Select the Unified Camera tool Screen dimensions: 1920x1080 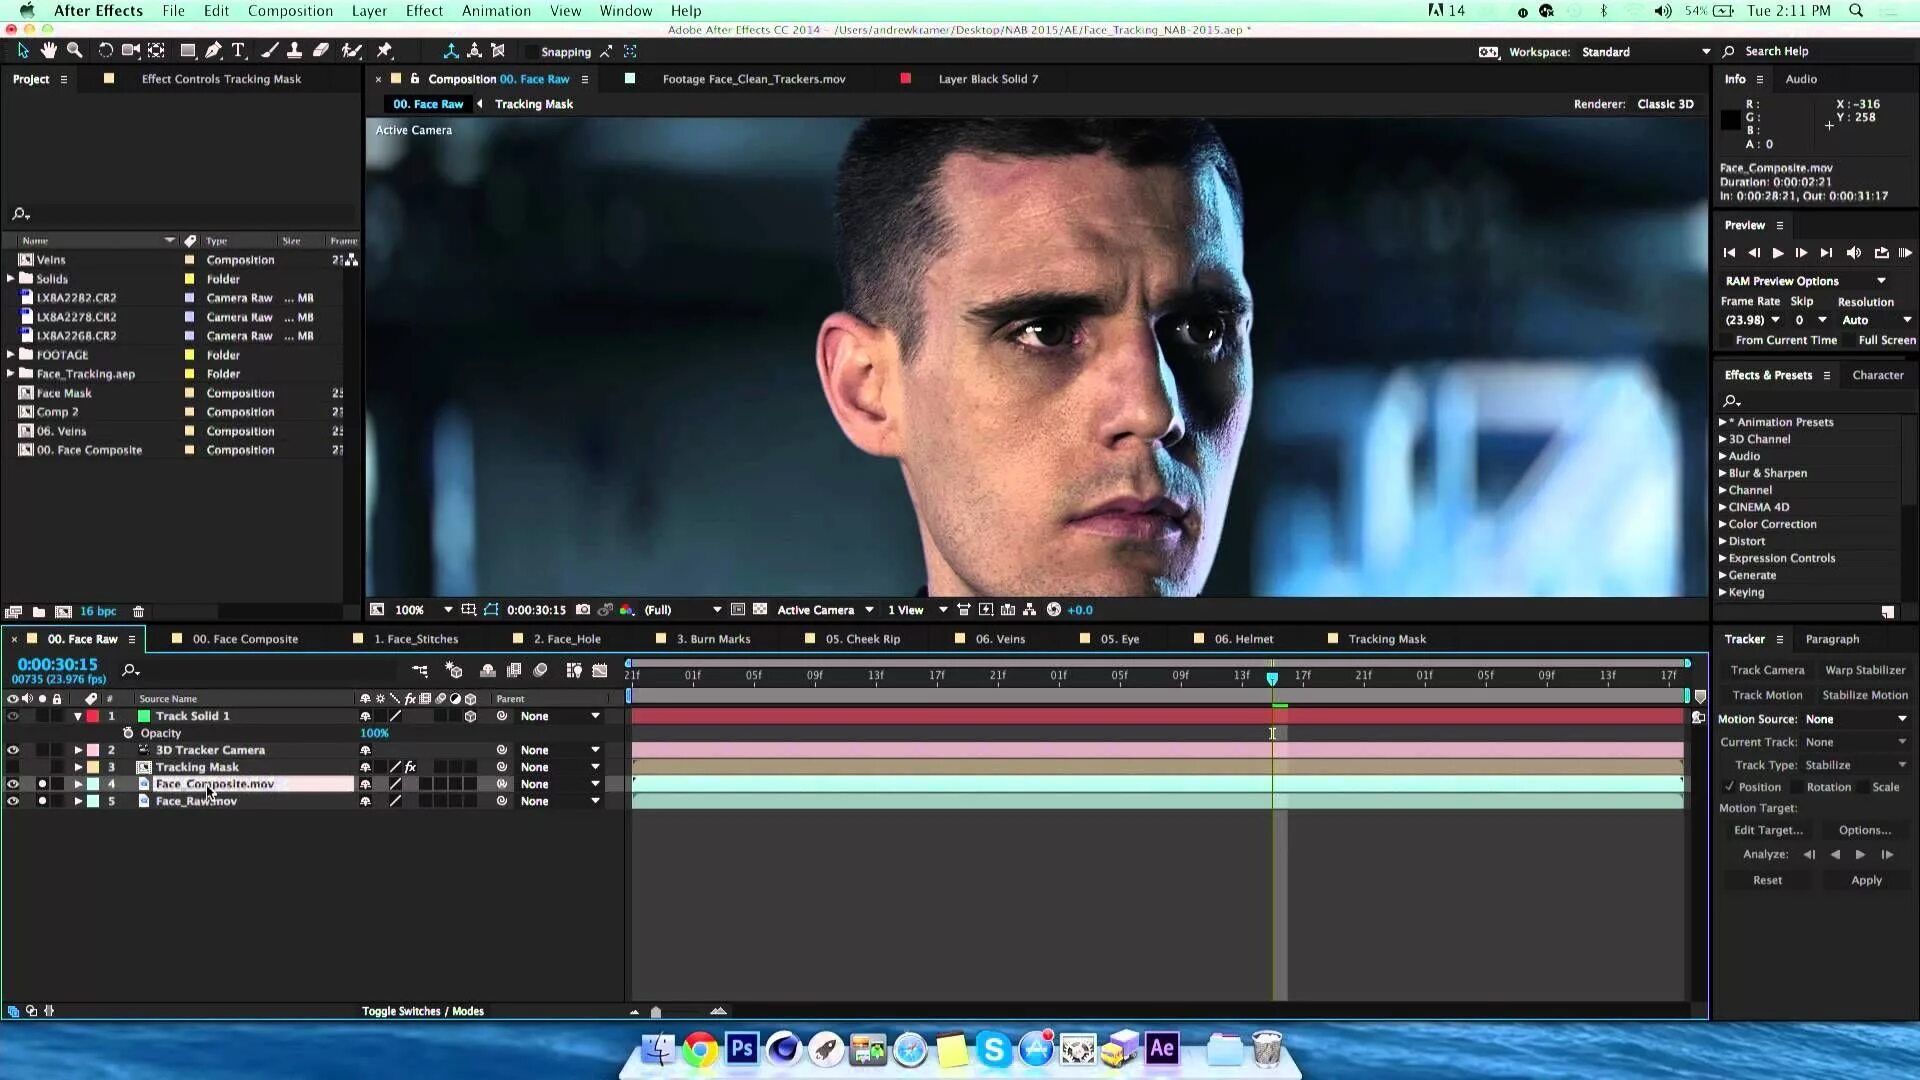(130, 50)
